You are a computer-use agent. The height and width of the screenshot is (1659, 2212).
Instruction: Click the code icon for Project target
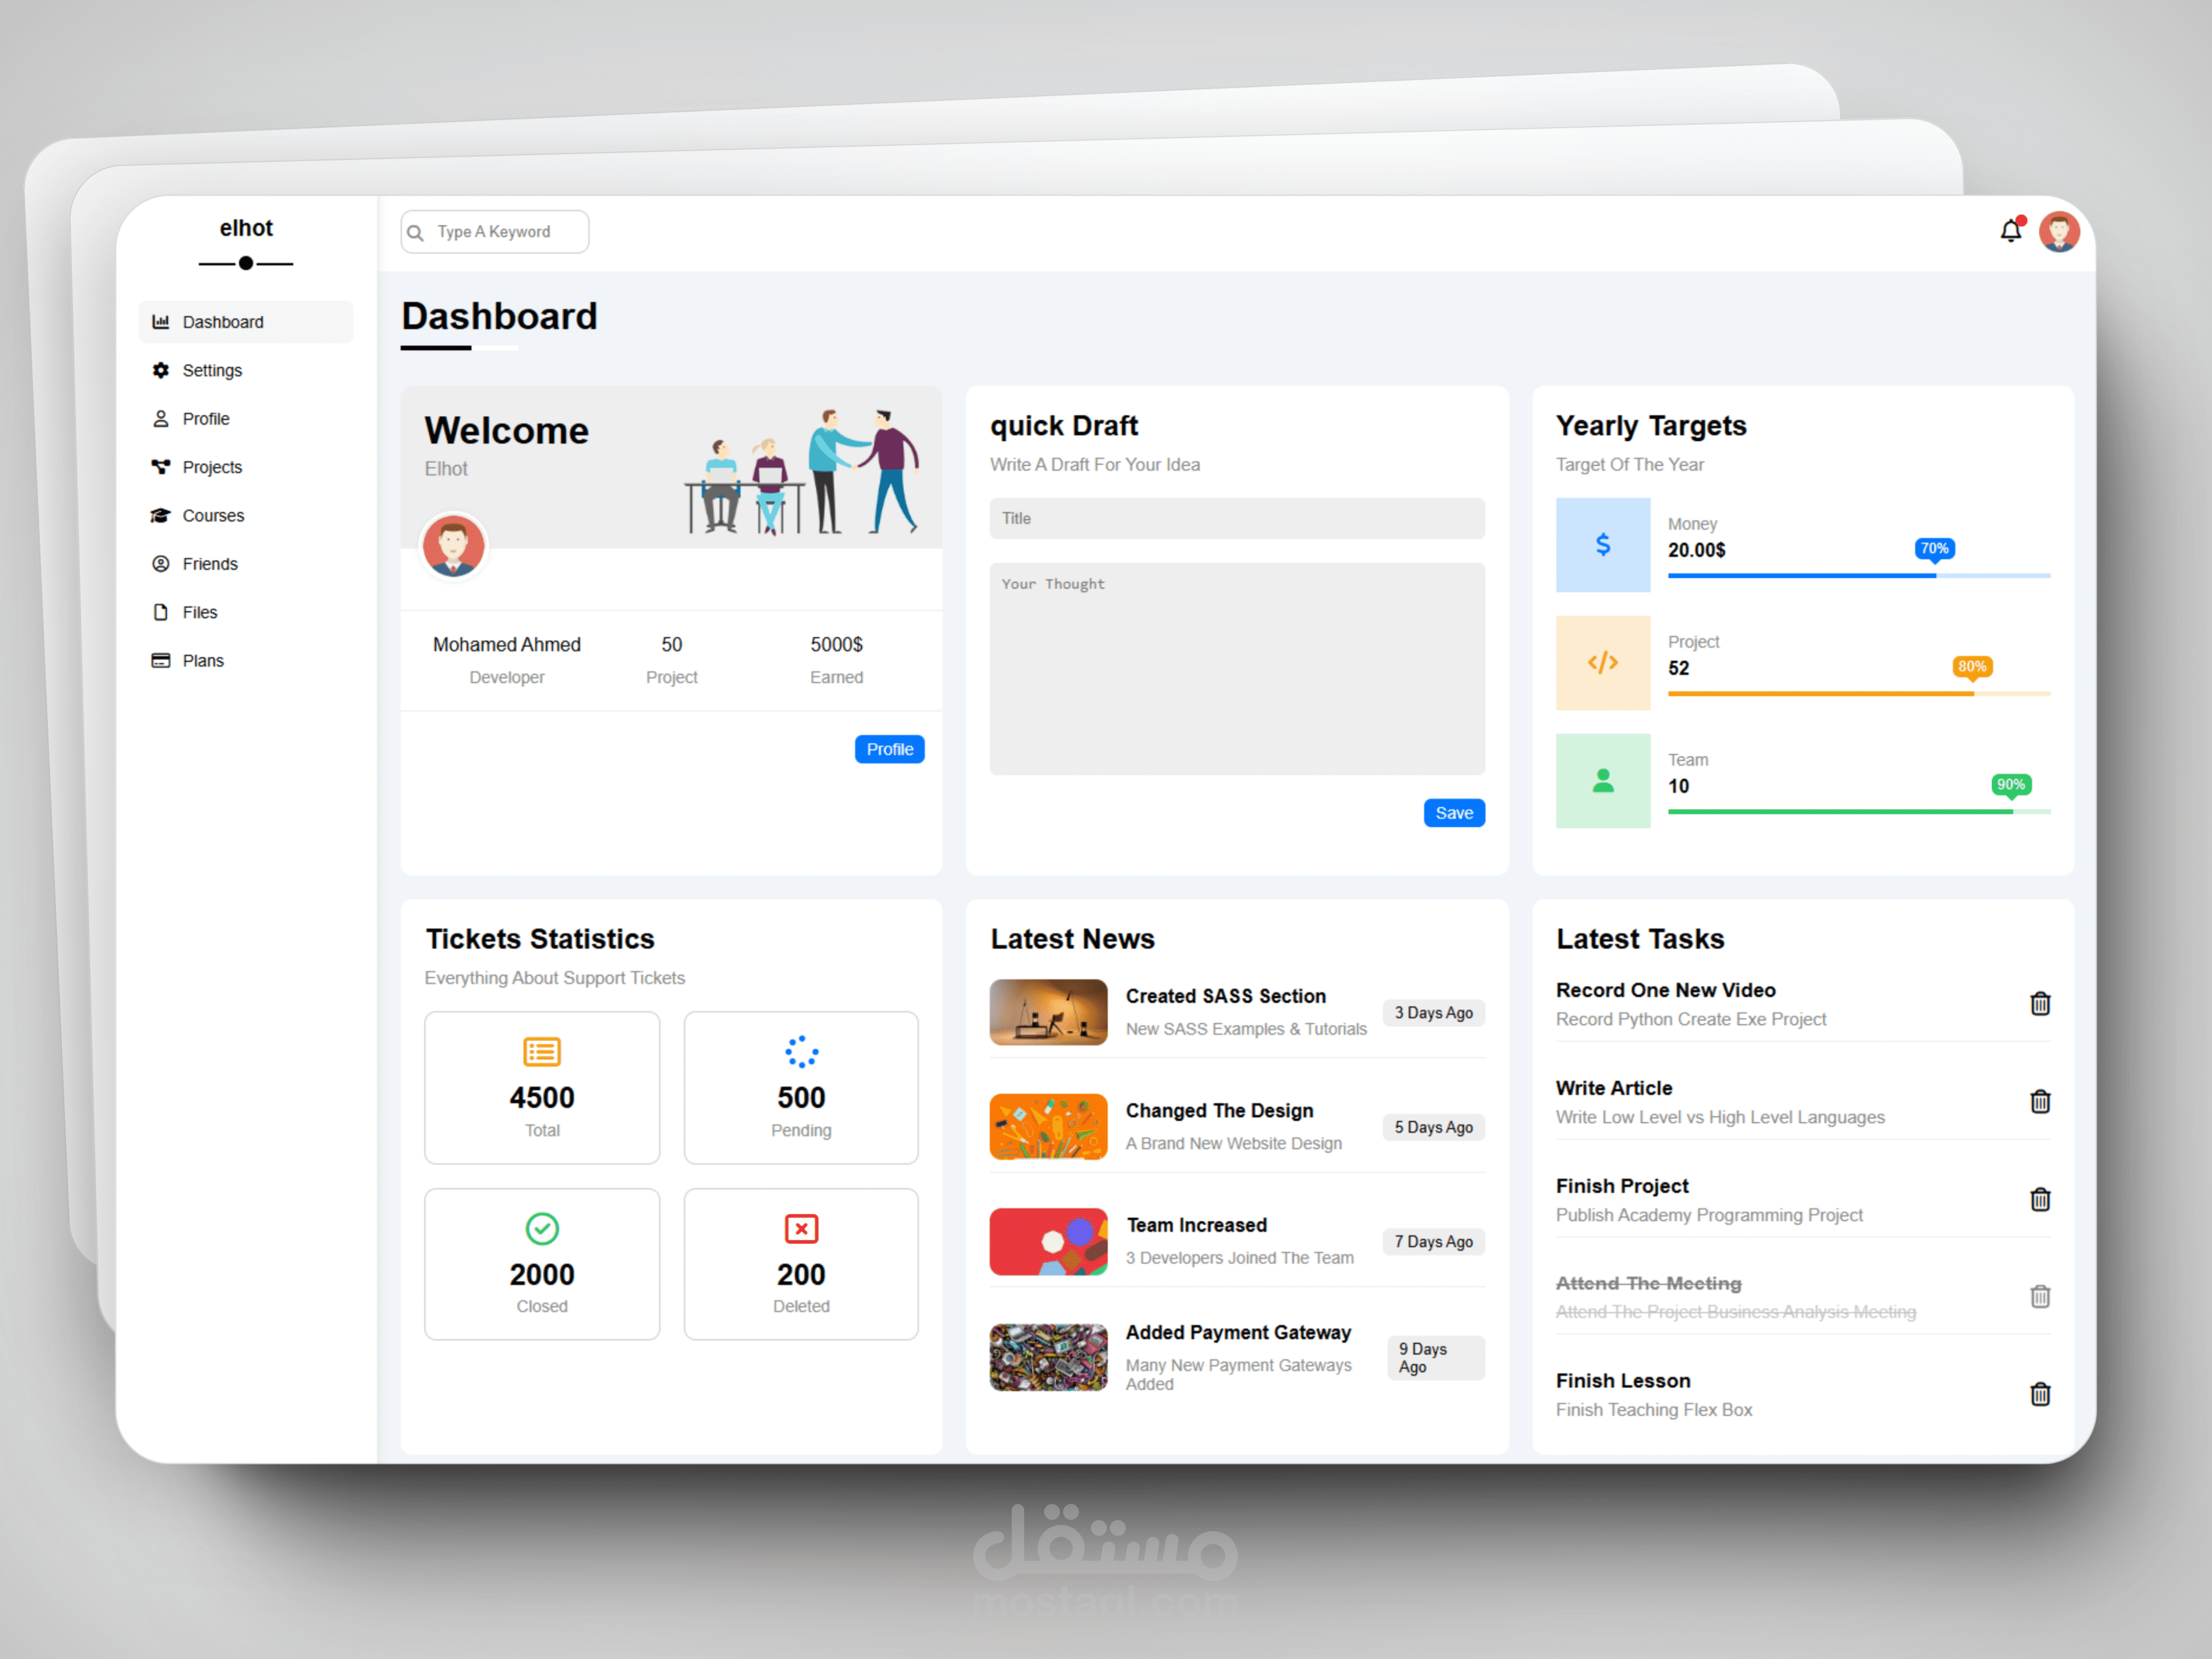click(x=1602, y=662)
